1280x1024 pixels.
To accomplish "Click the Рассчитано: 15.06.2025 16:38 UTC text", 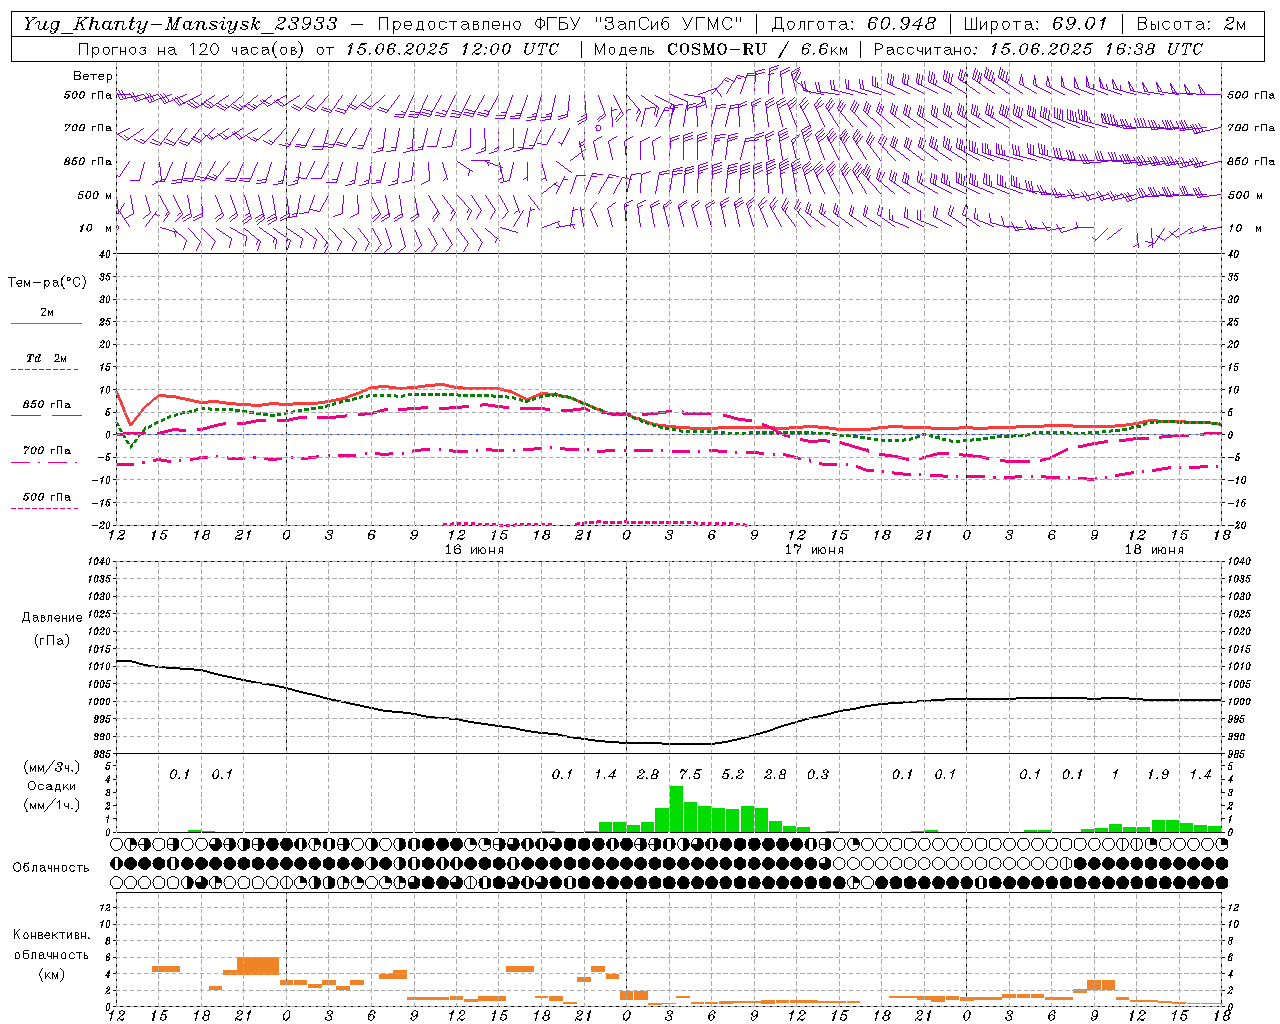I will click(x=1038, y=49).
